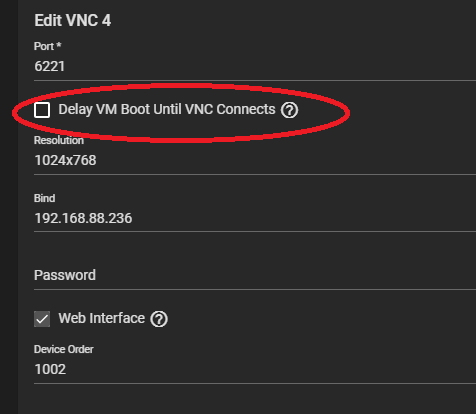Click the 'Bind' field label
476x414 pixels.
click(44, 198)
